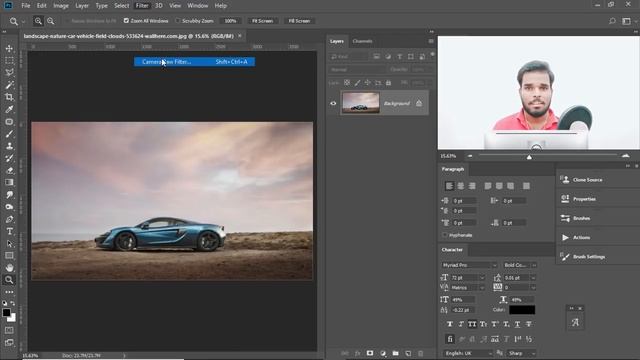
Task: Select the Zoom tool in the toolbox
Action: (9, 280)
